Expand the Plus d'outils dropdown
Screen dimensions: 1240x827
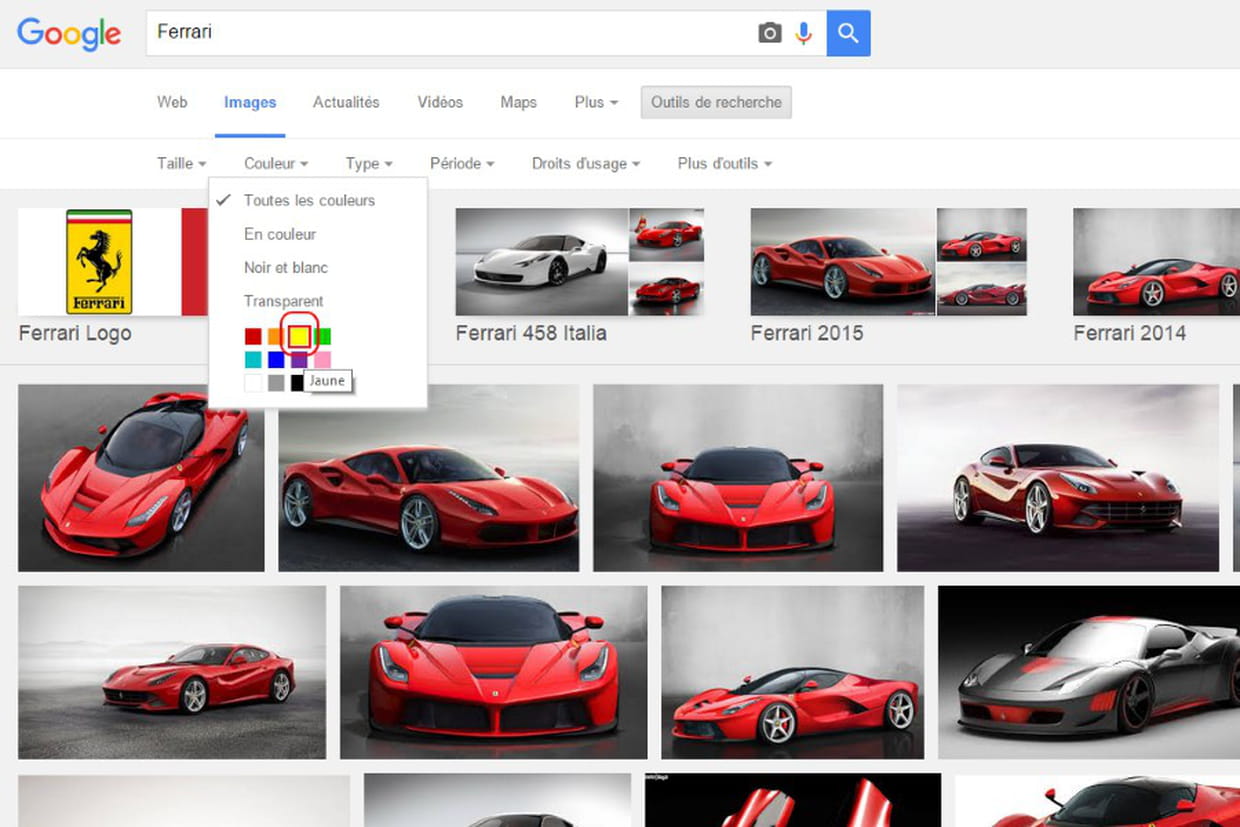[x=725, y=163]
